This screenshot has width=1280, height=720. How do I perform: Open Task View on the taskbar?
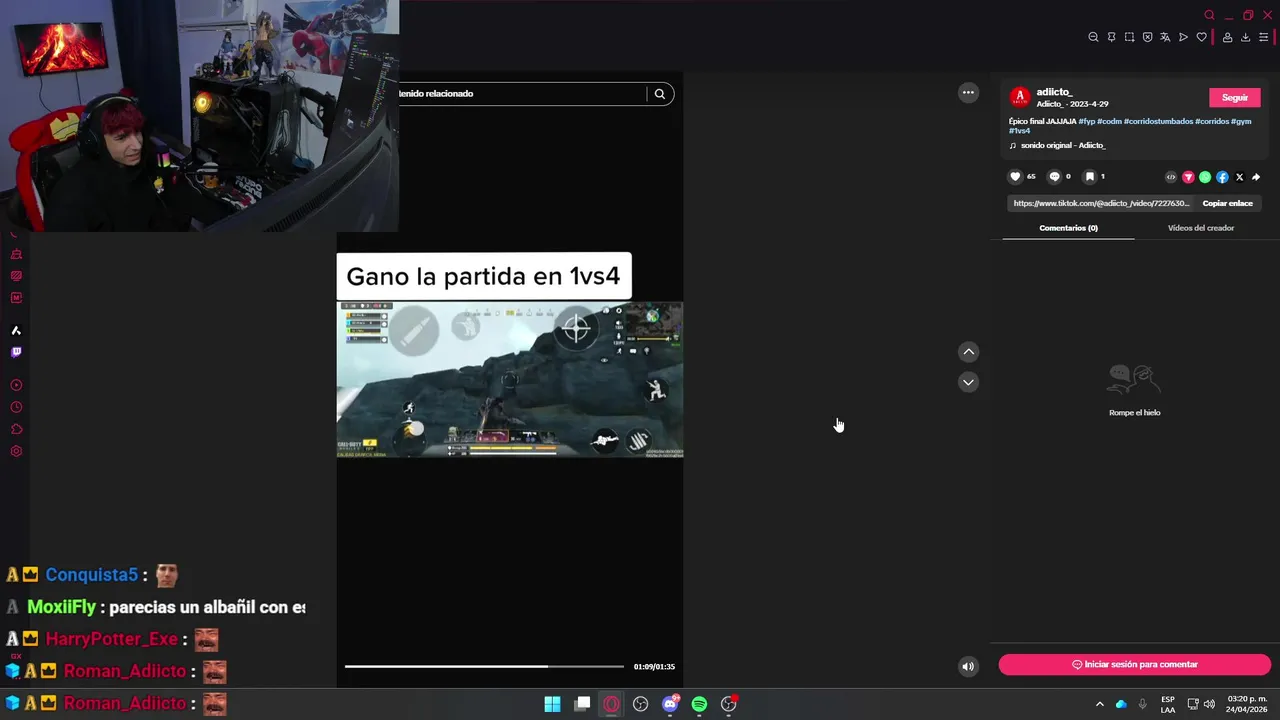pyautogui.click(x=582, y=704)
